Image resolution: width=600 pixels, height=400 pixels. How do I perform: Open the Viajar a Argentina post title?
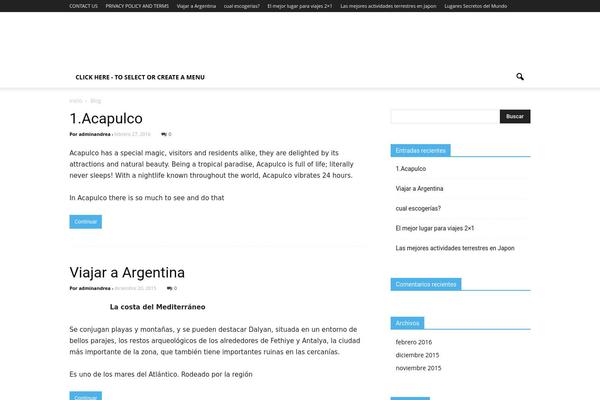point(127,273)
